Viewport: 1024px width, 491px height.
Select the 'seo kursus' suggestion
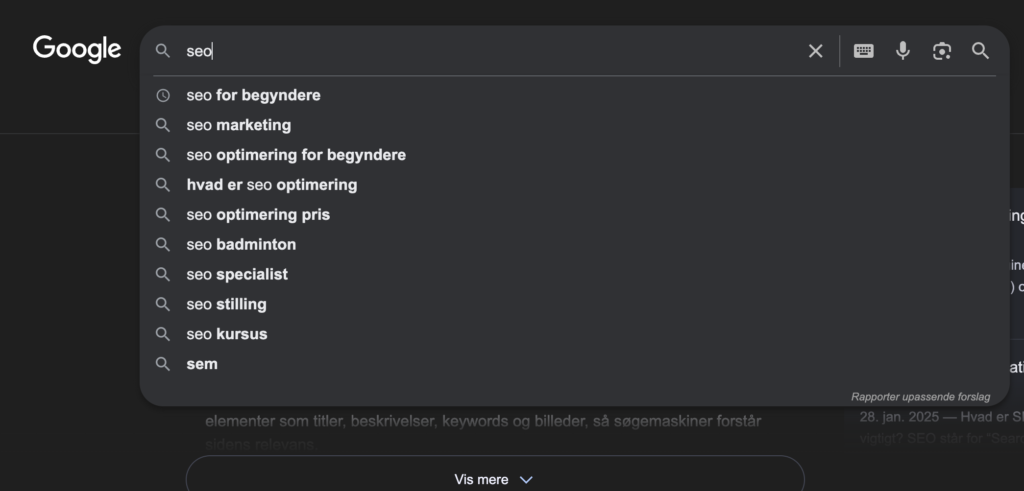[x=575, y=334]
